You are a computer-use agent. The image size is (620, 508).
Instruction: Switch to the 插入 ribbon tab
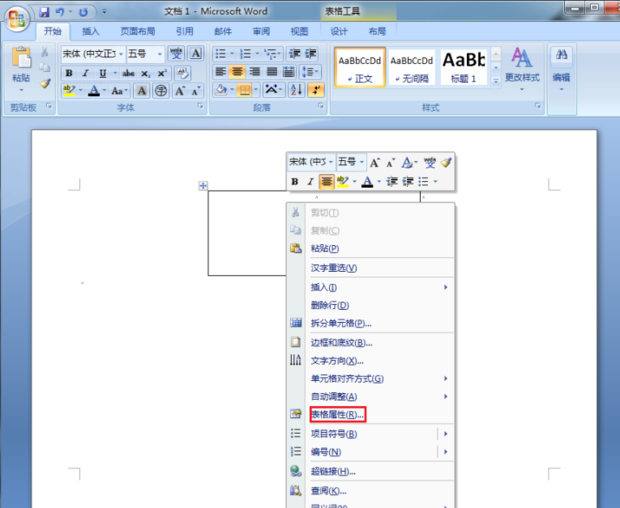(x=91, y=31)
